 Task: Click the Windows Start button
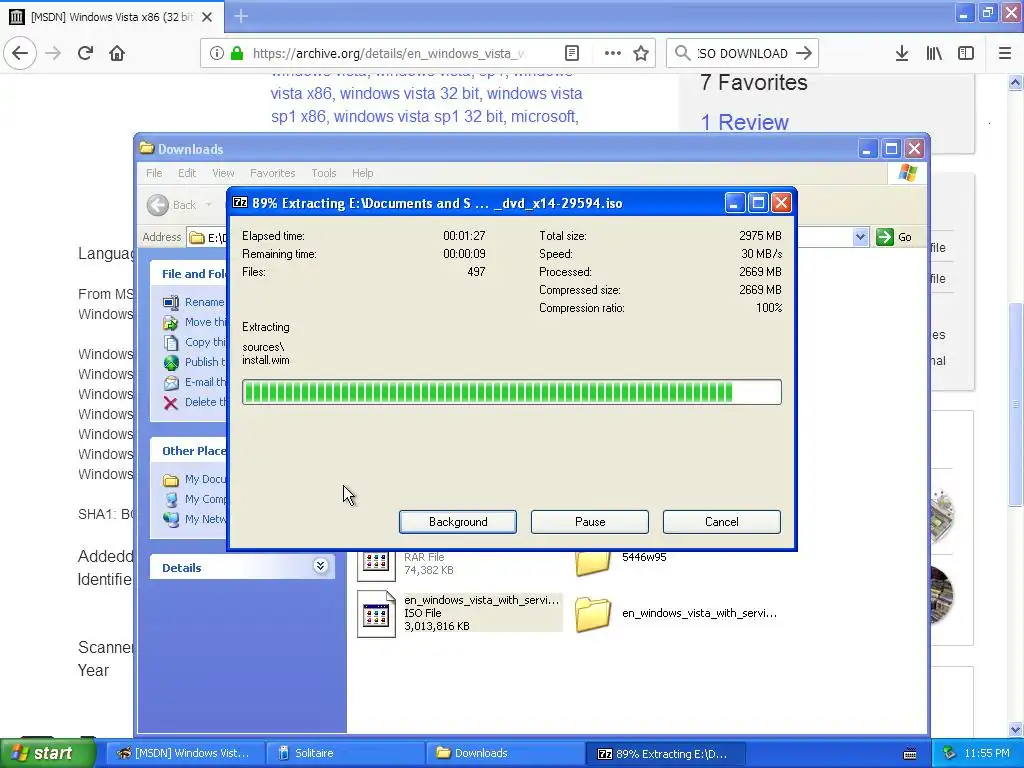tap(48, 753)
